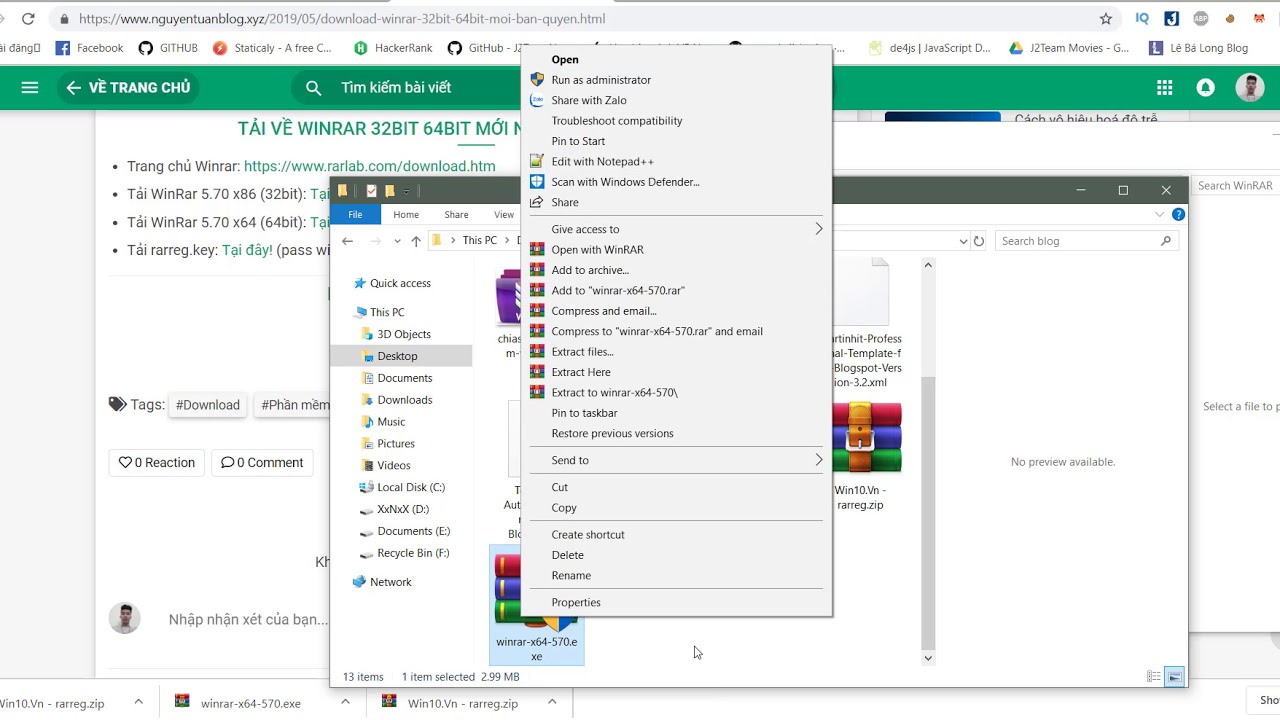Open options for winrar-x64-570.exe download
The image size is (1280, 720).
coord(345,703)
